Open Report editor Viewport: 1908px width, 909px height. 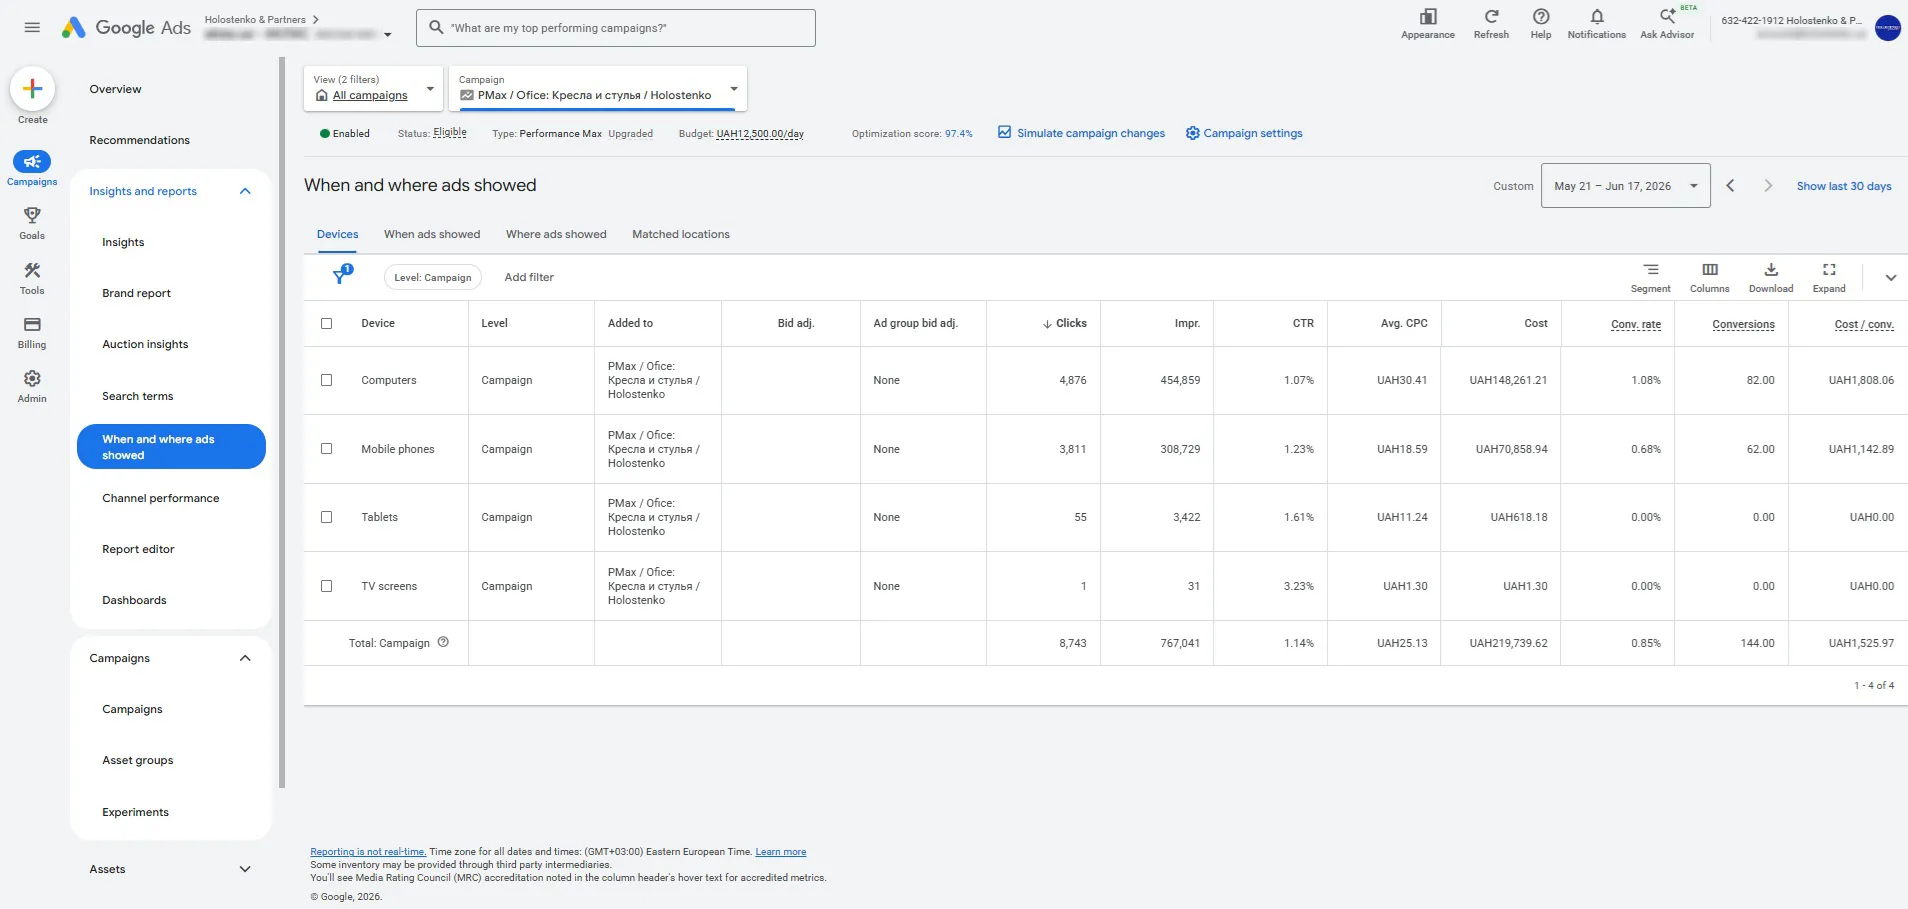point(138,549)
